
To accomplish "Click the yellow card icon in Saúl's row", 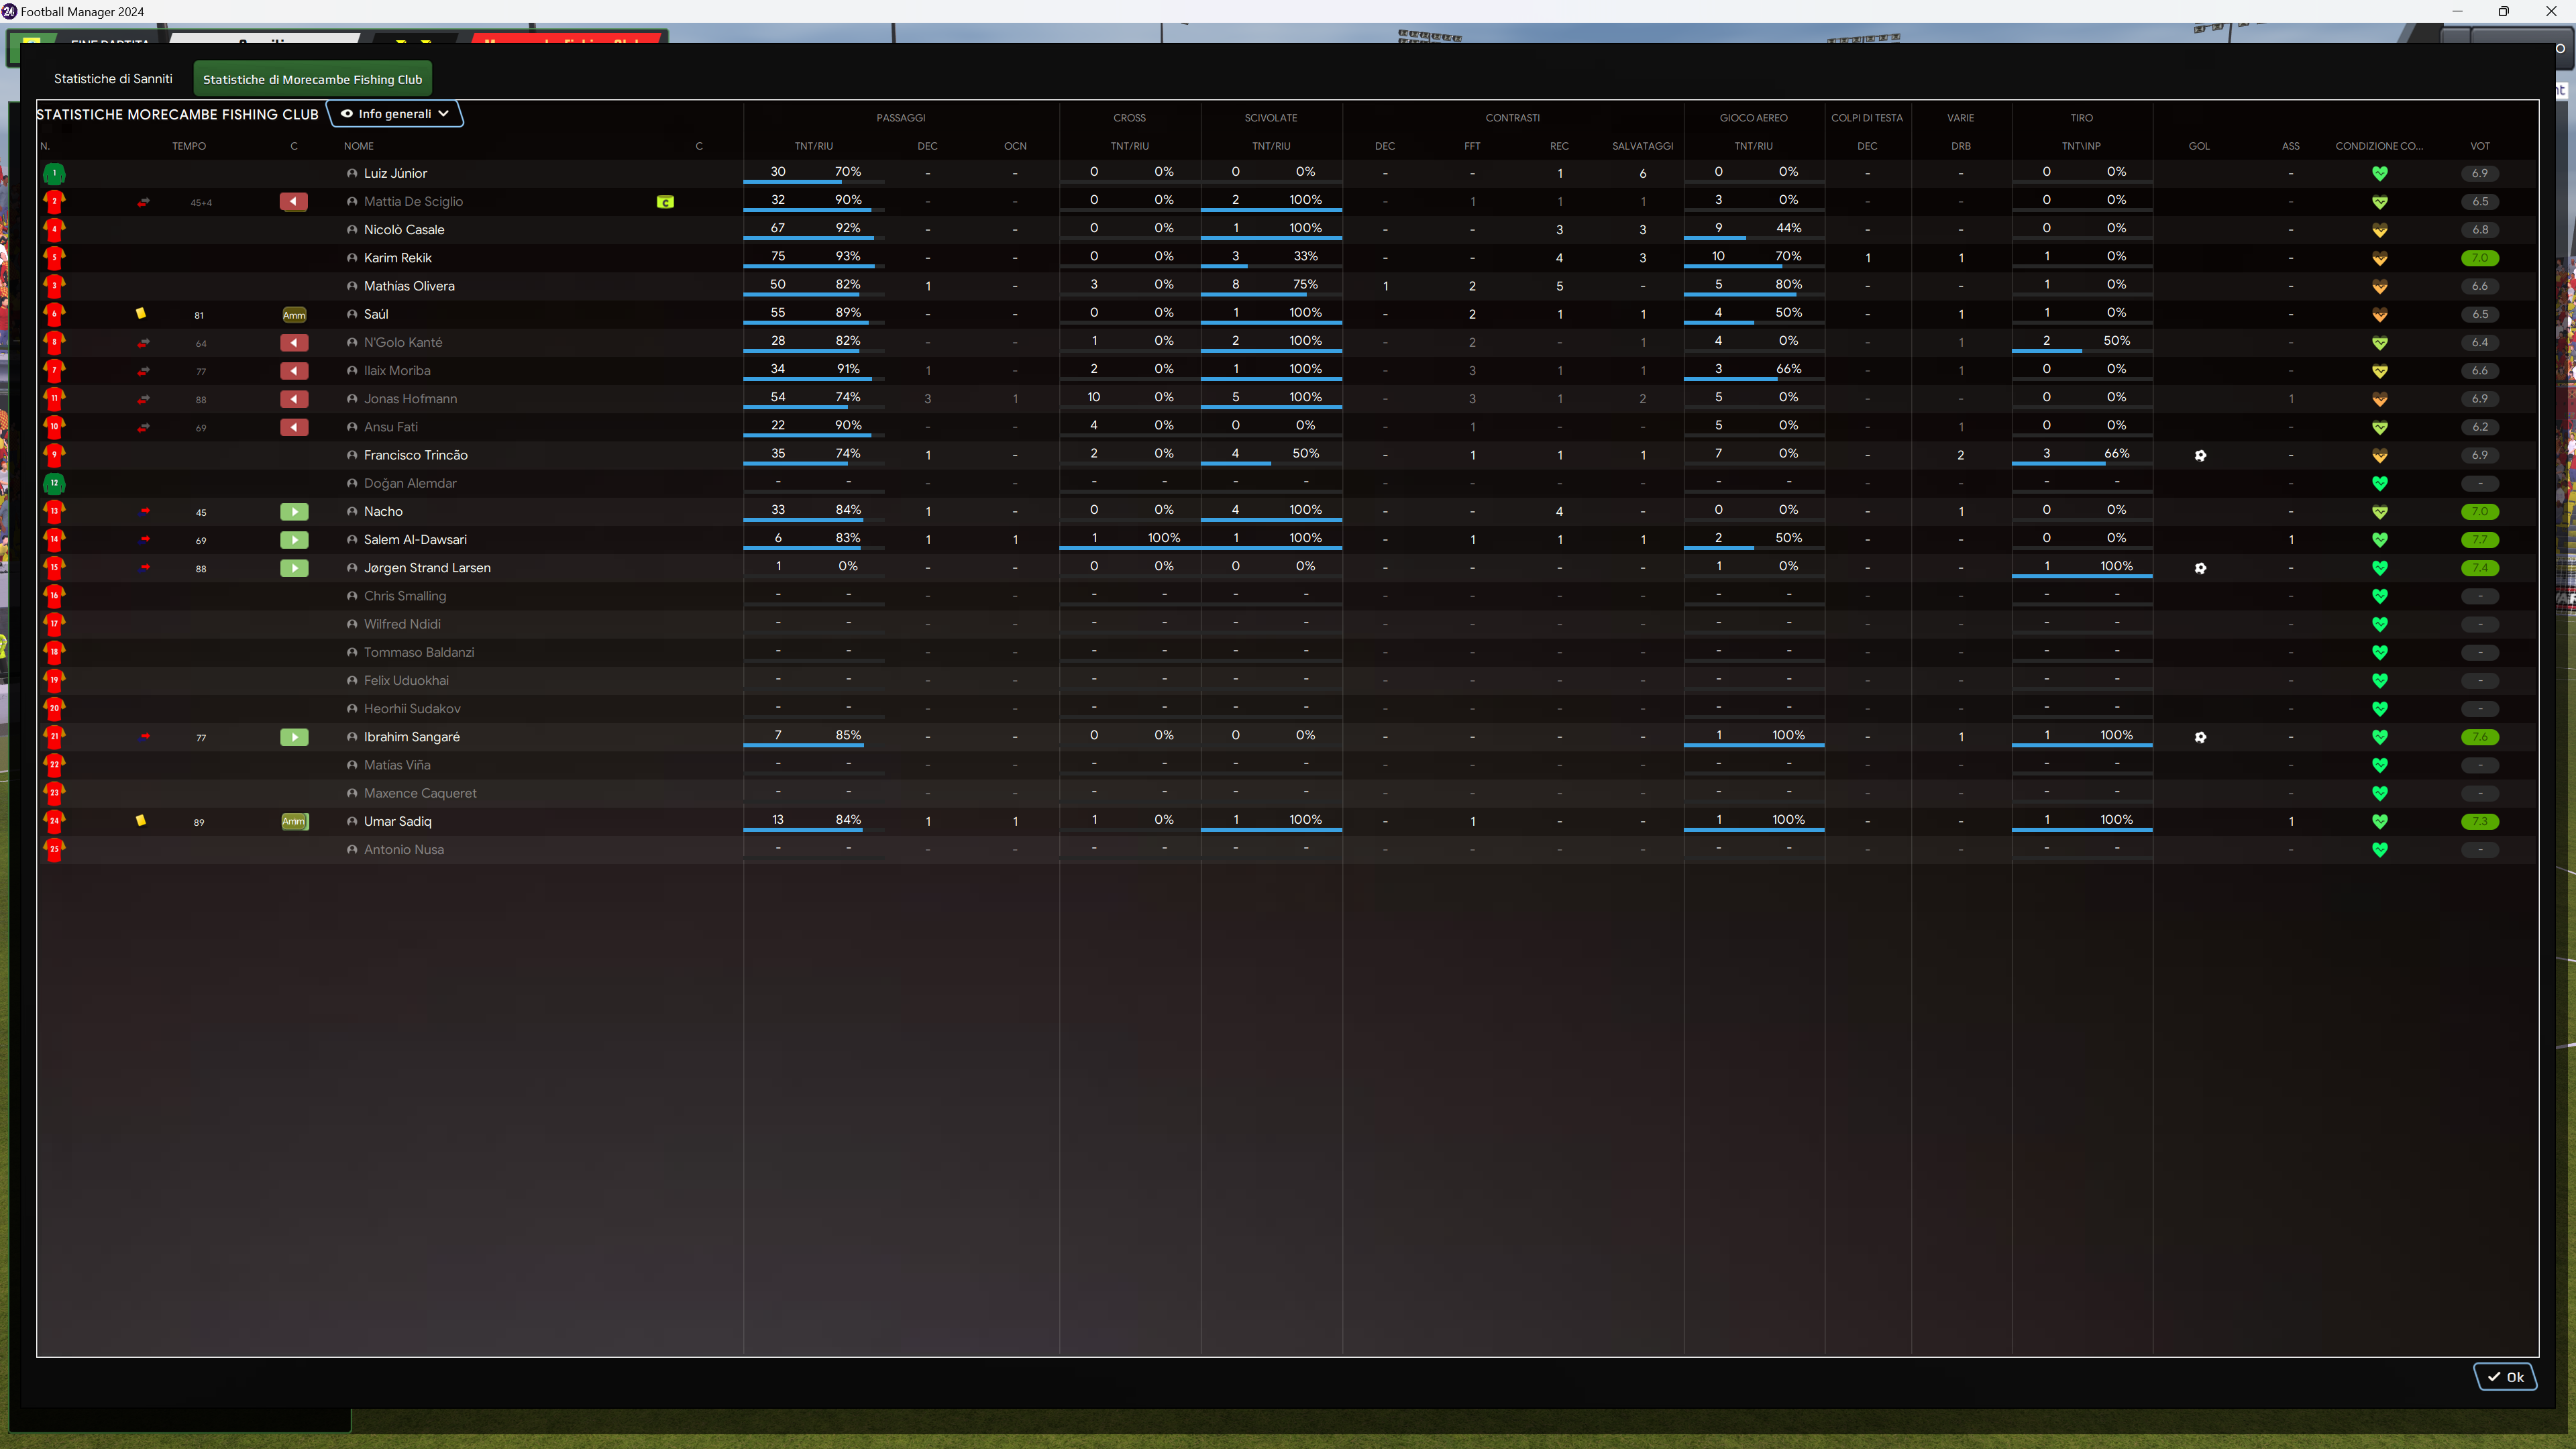I will coord(141,314).
